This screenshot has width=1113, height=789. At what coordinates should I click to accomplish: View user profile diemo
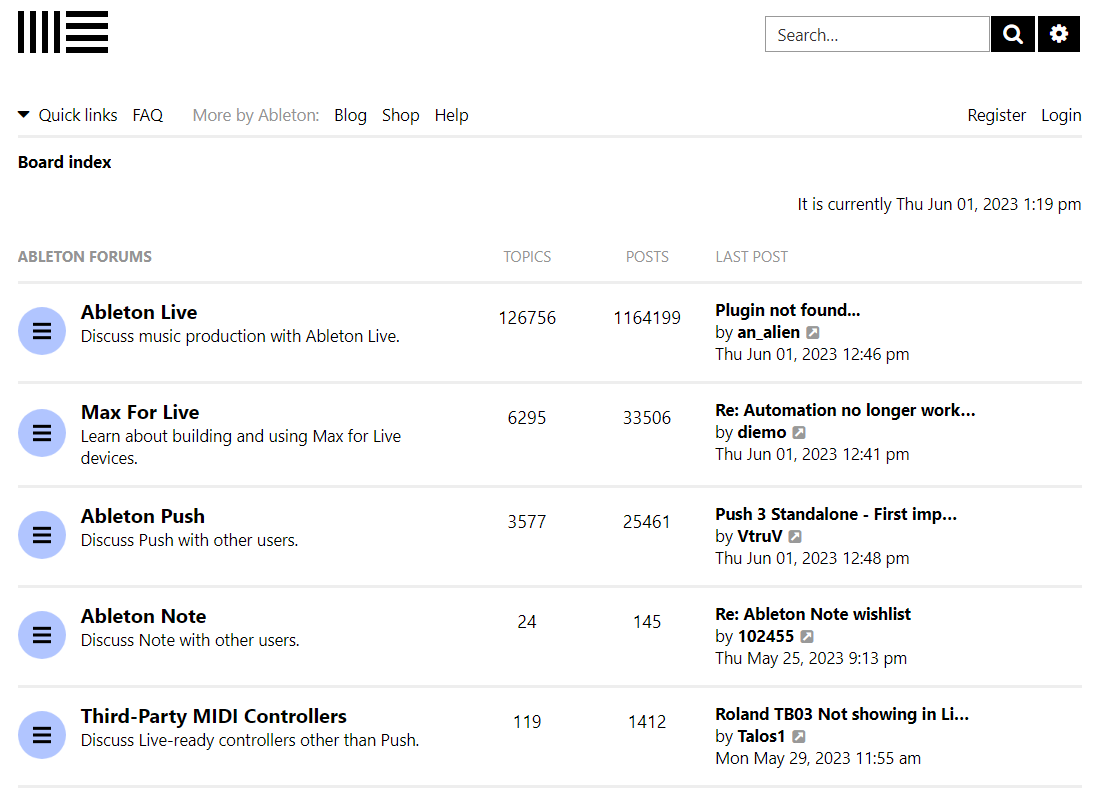coord(762,433)
